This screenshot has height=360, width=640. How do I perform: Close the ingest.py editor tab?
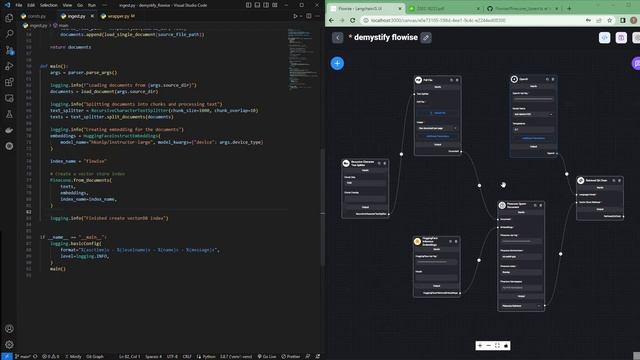click(x=92, y=16)
